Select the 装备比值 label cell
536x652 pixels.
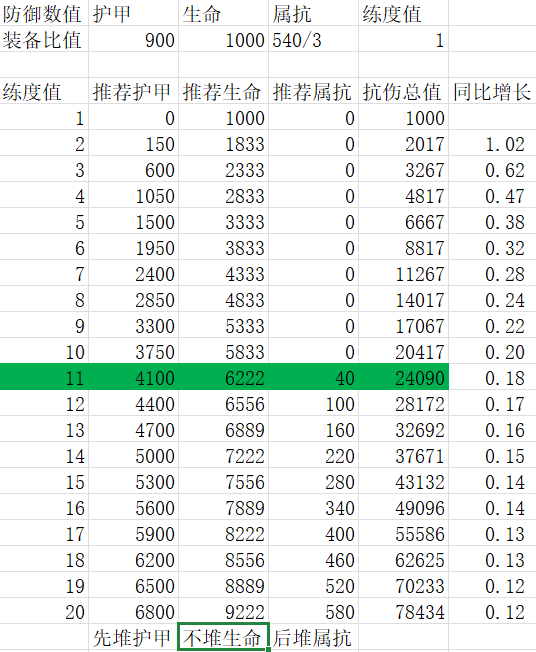point(44,39)
